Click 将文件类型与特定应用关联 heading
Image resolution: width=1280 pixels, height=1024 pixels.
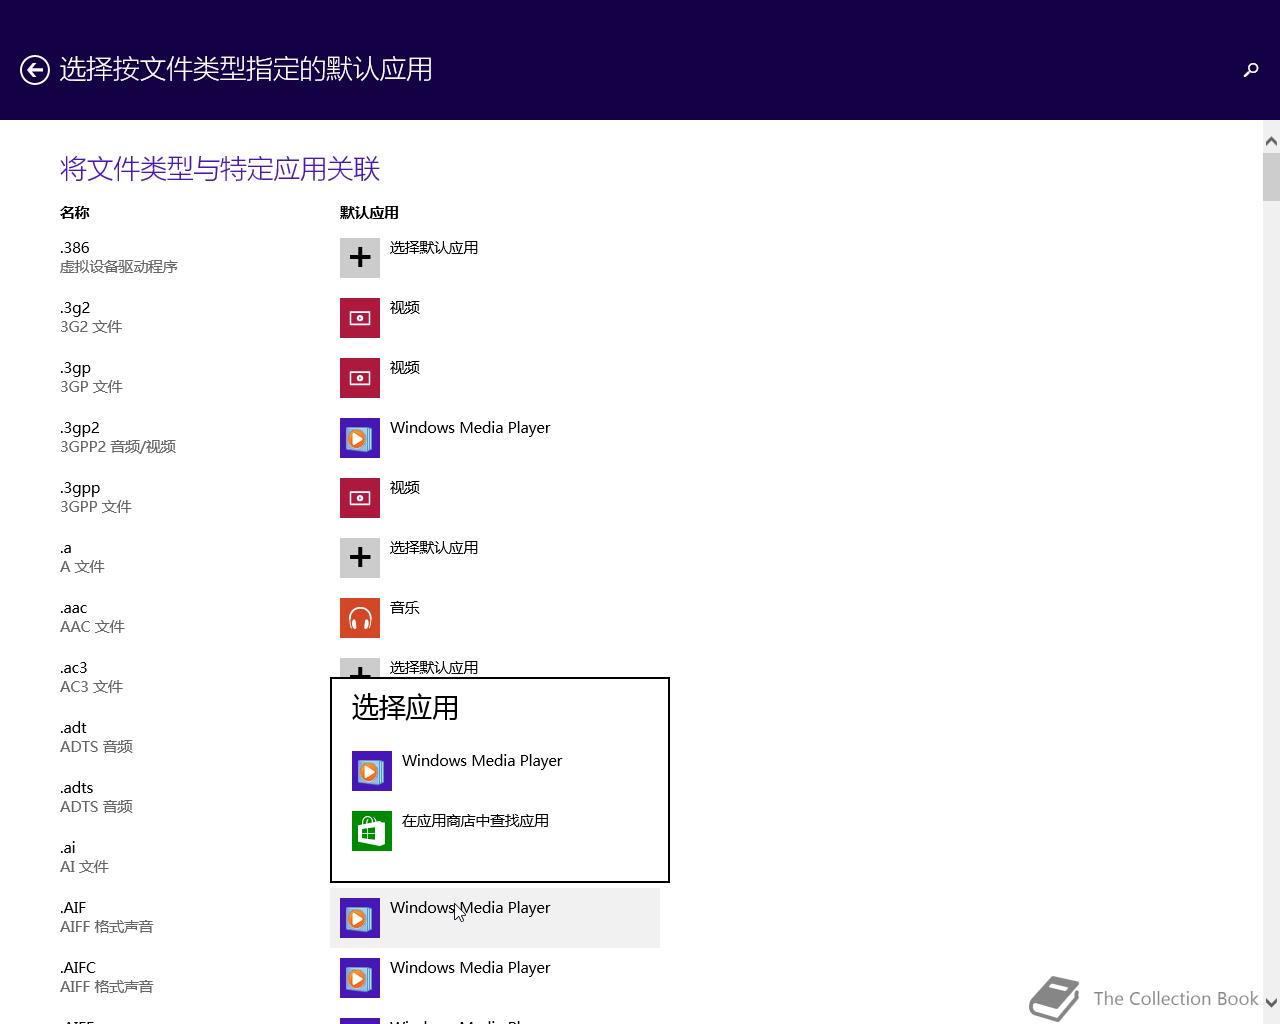(x=220, y=168)
